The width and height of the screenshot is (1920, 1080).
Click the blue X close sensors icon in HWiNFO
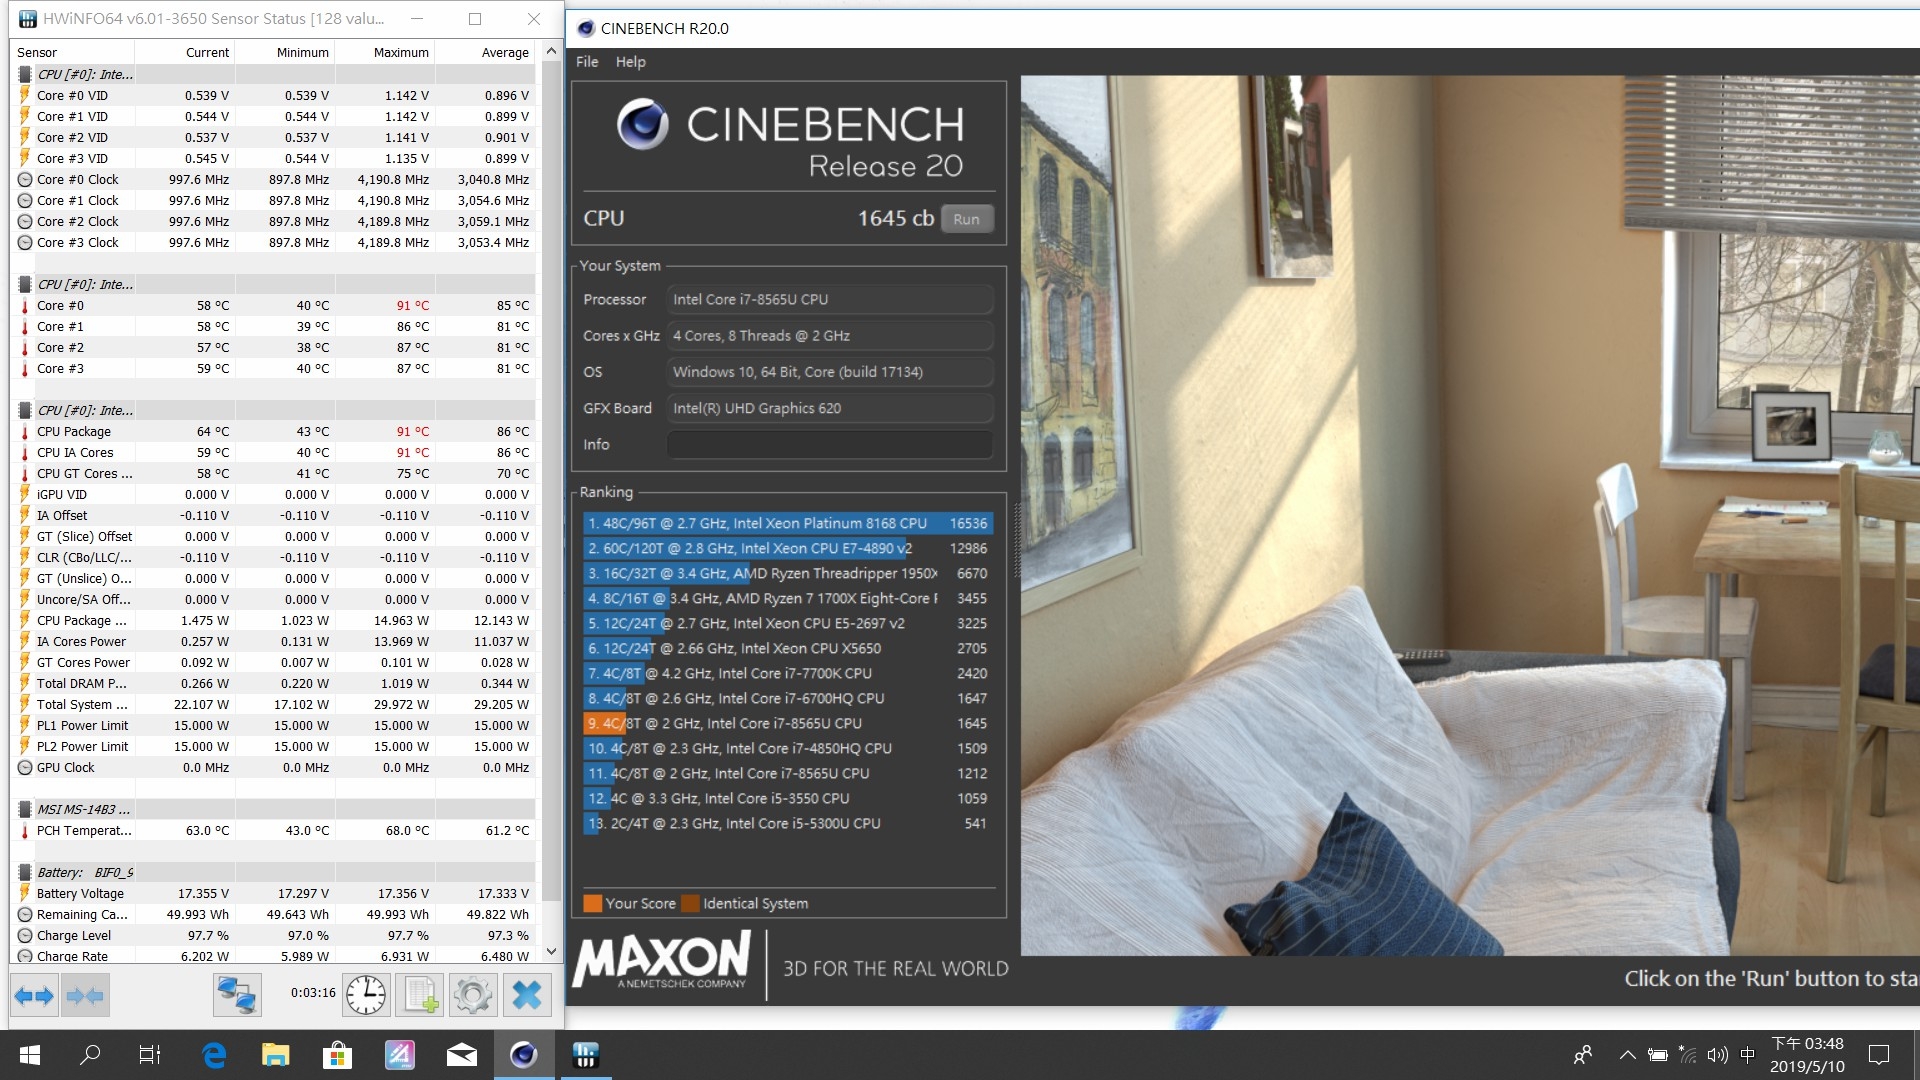pos(527,995)
